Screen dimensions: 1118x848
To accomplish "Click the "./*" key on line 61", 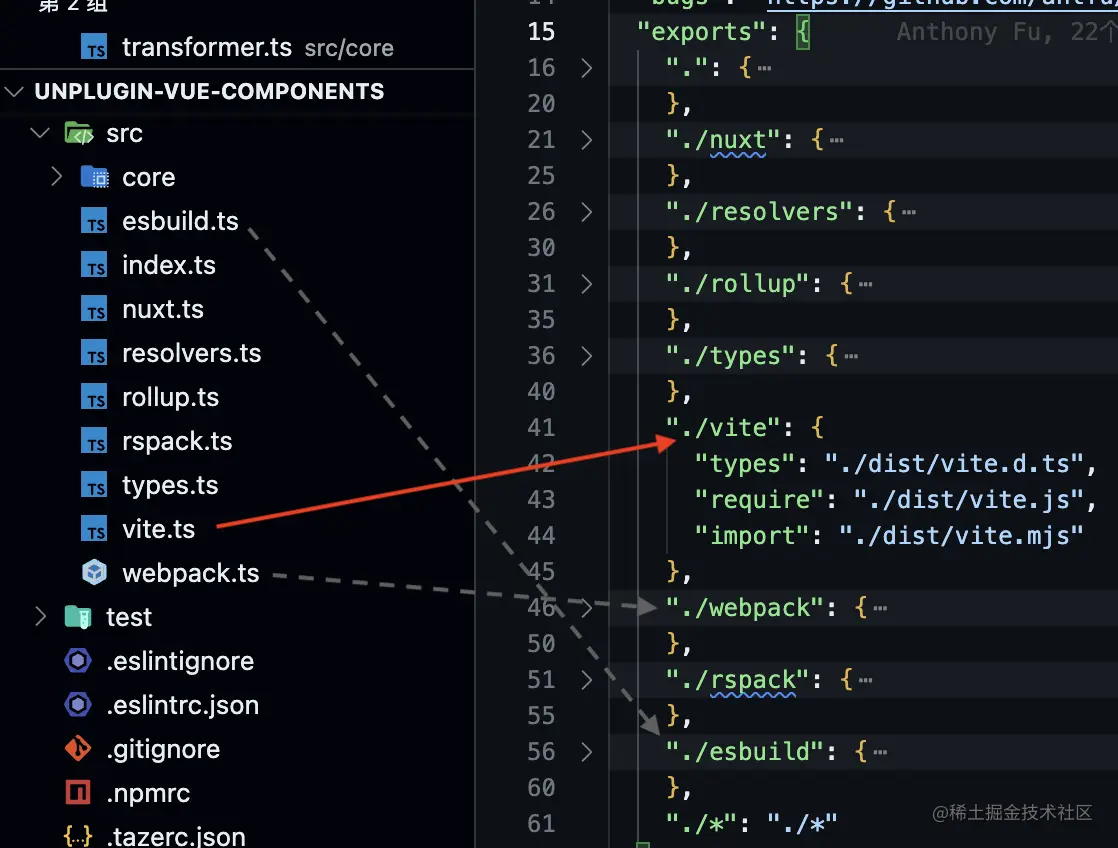I will pyautogui.click(x=702, y=824).
